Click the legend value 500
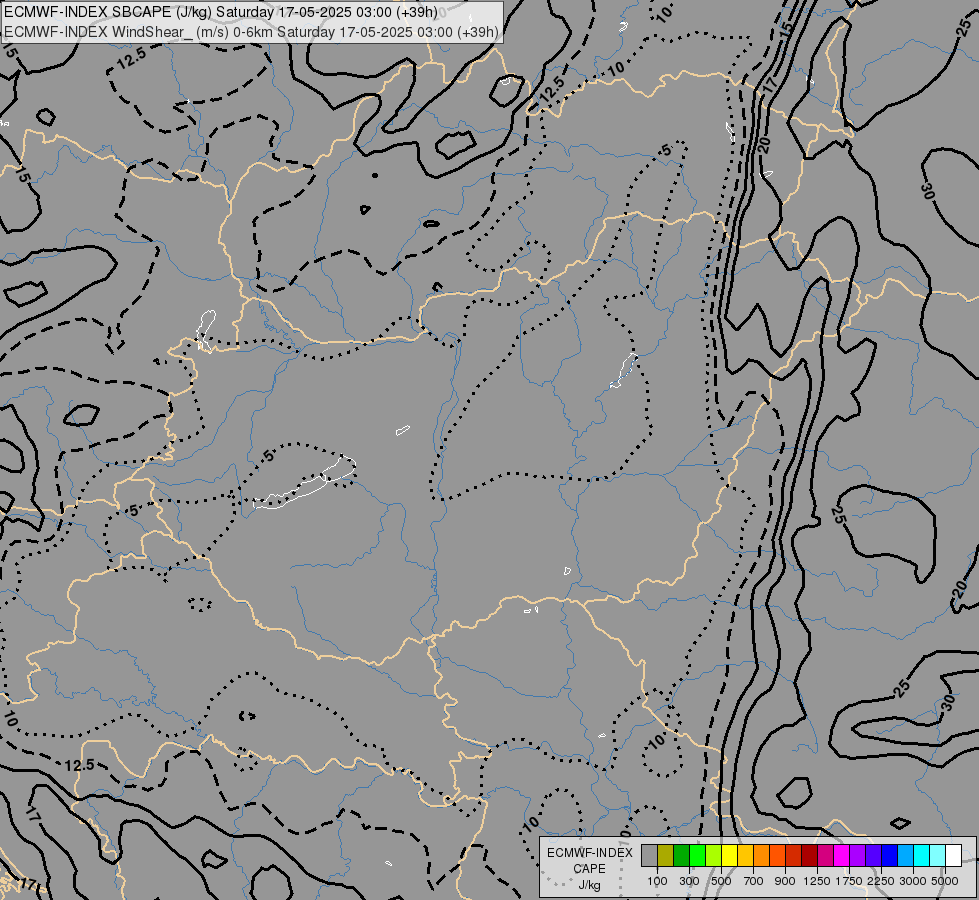 [721, 881]
